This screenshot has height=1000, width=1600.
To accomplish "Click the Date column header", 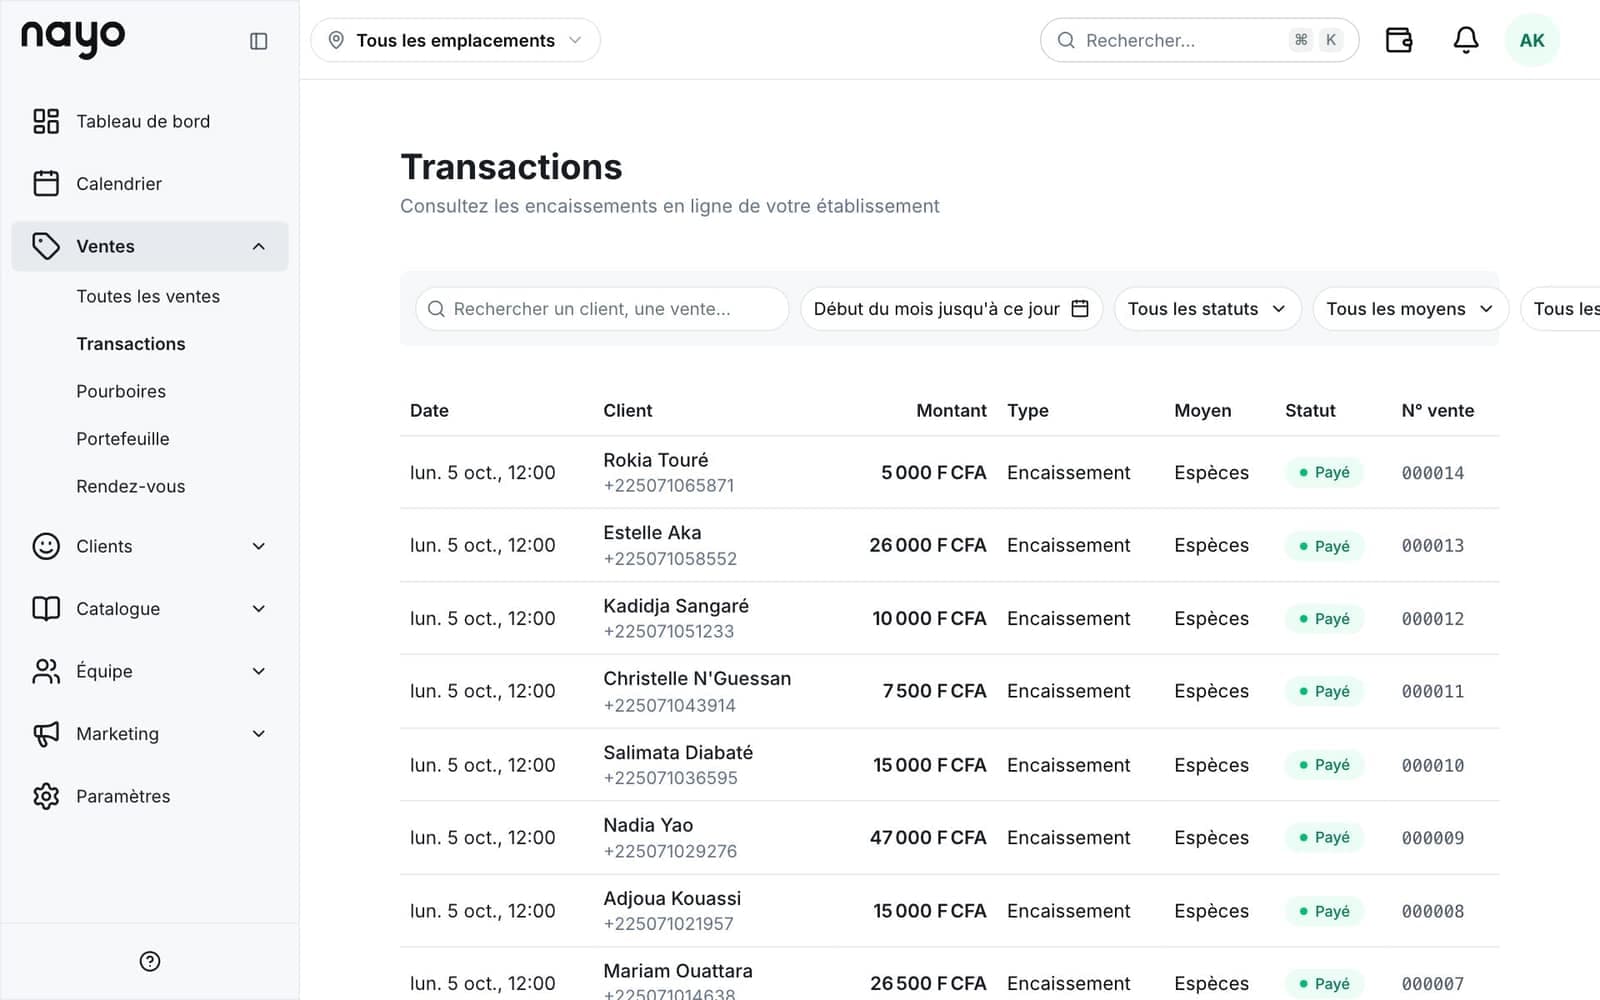I will [x=429, y=410].
